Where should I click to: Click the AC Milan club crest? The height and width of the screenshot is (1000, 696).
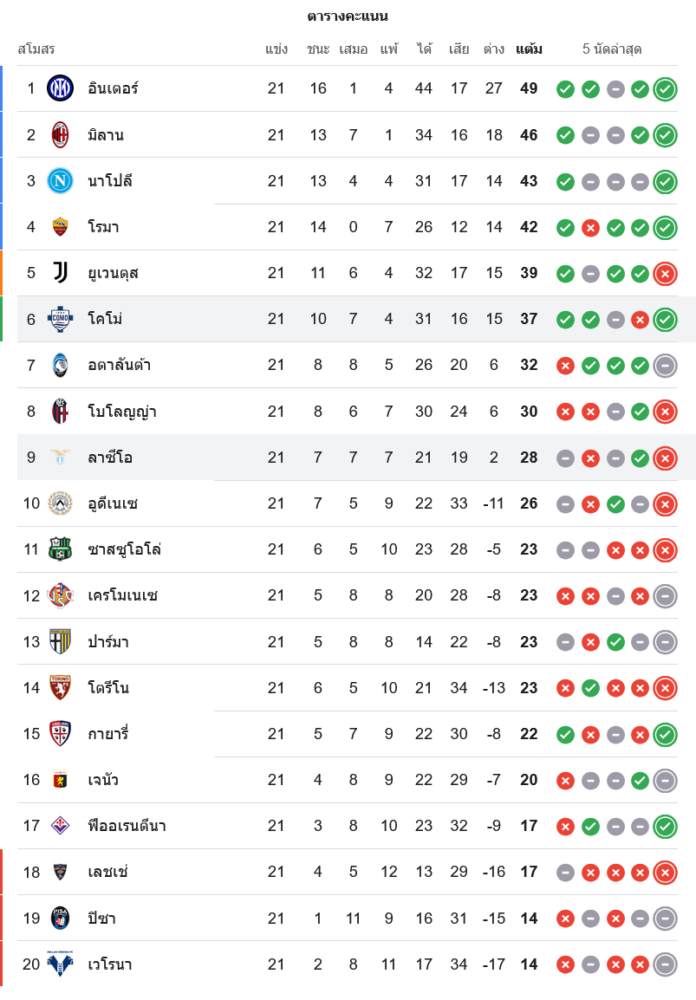(x=61, y=134)
